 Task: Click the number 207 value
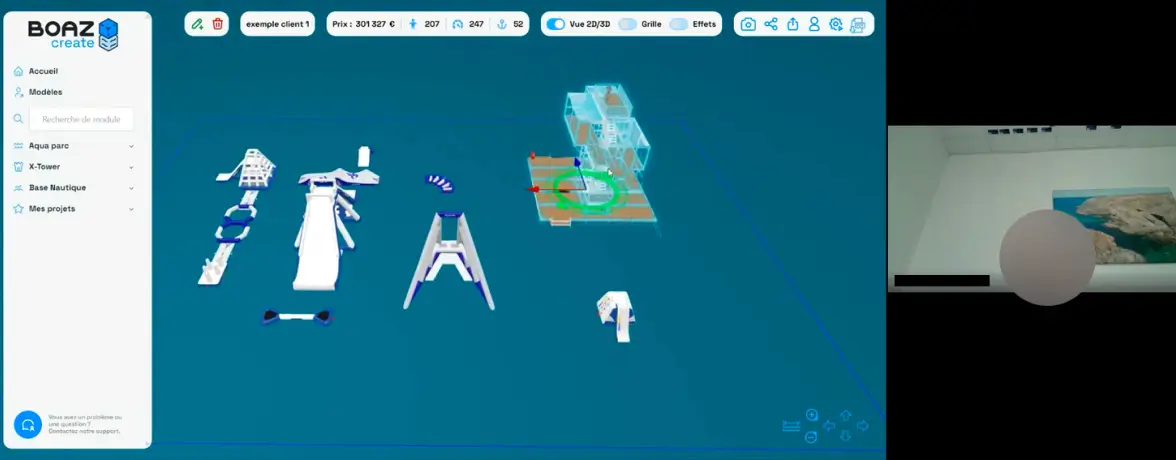click(x=432, y=24)
